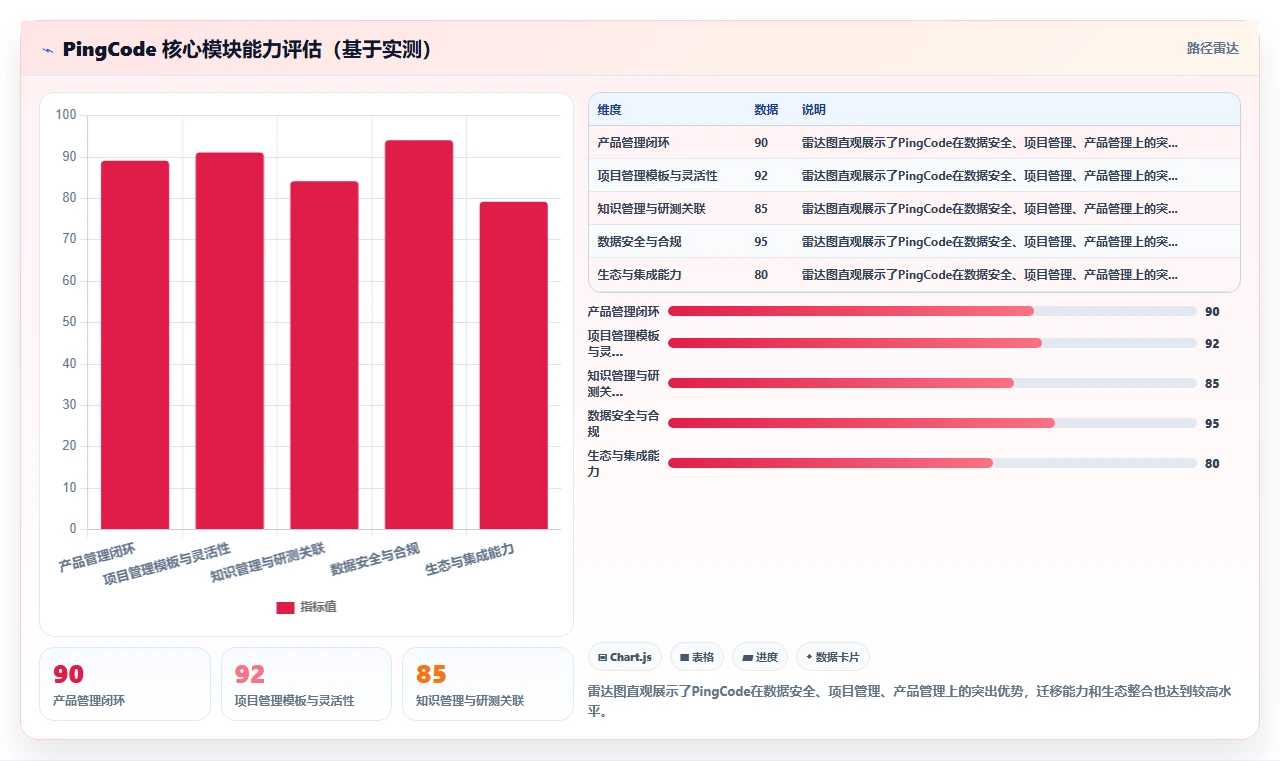
Task: Click the 项目管理模板与灵活性 bar in the chart
Action: tap(230, 341)
